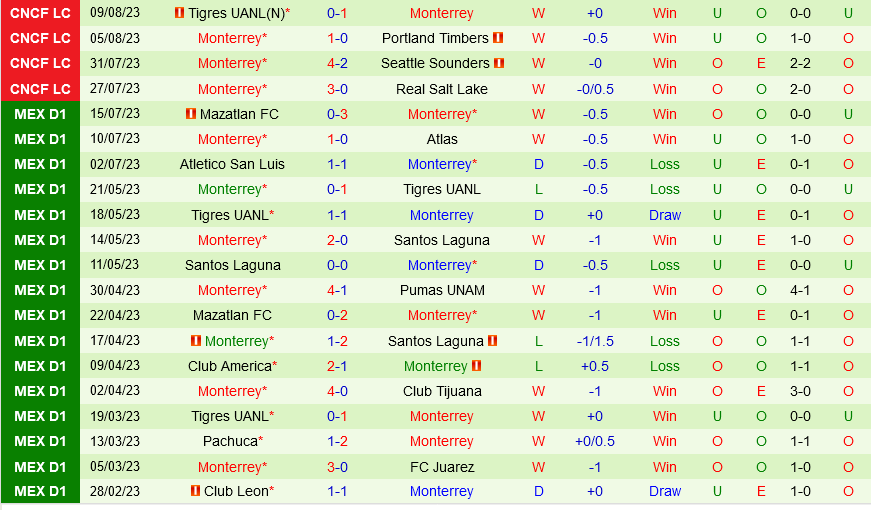Click the red card icon beside Tigres UANL(N)
Viewport: 871px width, 510px height.
(x=179, y=13)
